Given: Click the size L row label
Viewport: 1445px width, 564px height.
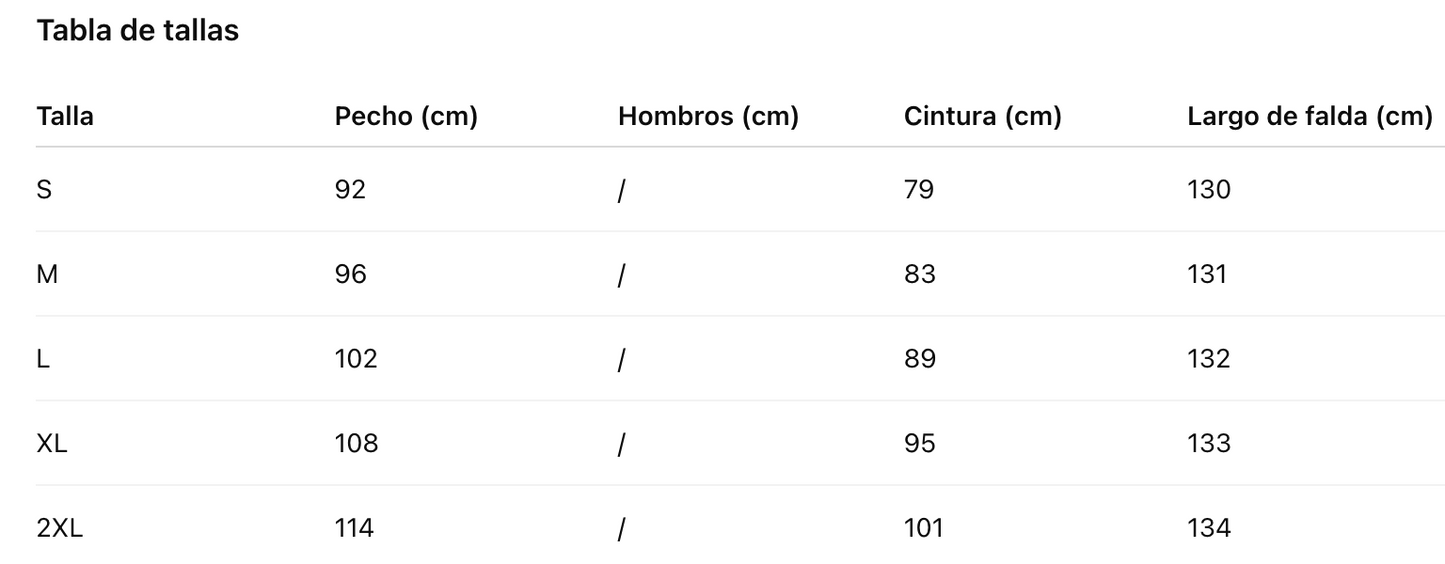Looking at the screenshot, I should coord(43,358).
